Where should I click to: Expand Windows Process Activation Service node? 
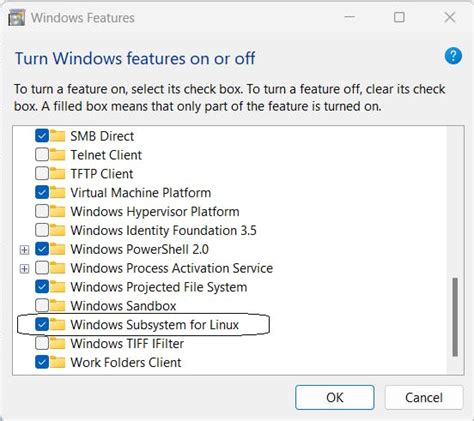(24, 268)
